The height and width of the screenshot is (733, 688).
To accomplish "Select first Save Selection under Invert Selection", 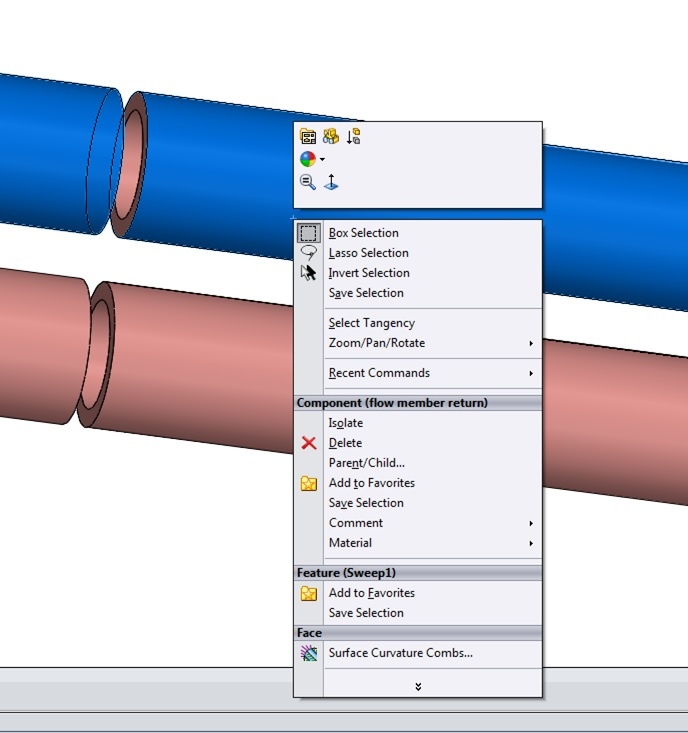I will click(366, 293).
